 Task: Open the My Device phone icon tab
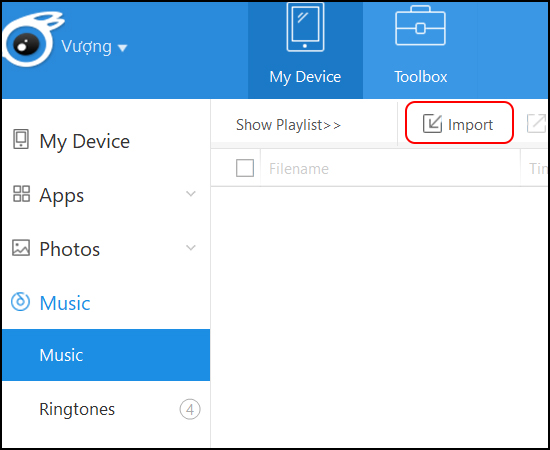[305, 27]
